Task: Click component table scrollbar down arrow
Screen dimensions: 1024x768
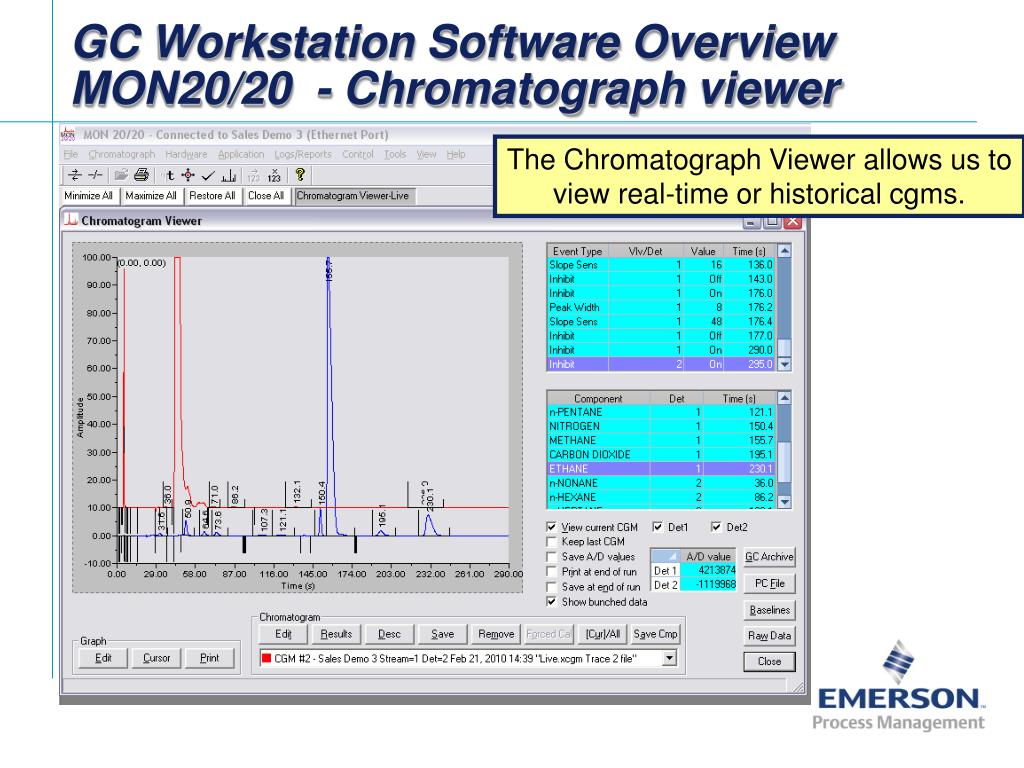Action: [785, 502]
